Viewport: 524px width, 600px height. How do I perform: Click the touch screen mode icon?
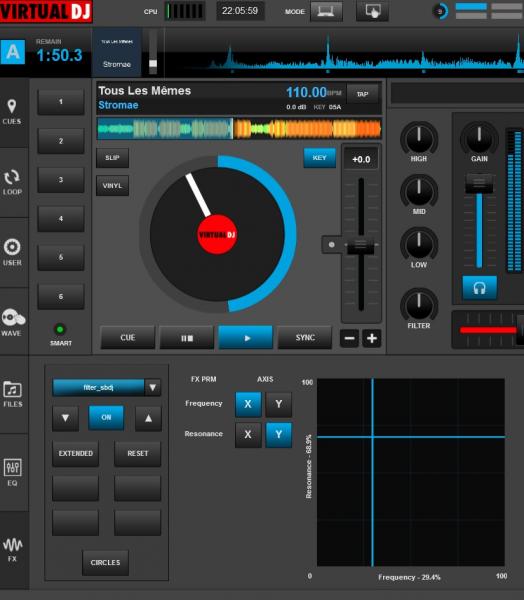(372, 11)
